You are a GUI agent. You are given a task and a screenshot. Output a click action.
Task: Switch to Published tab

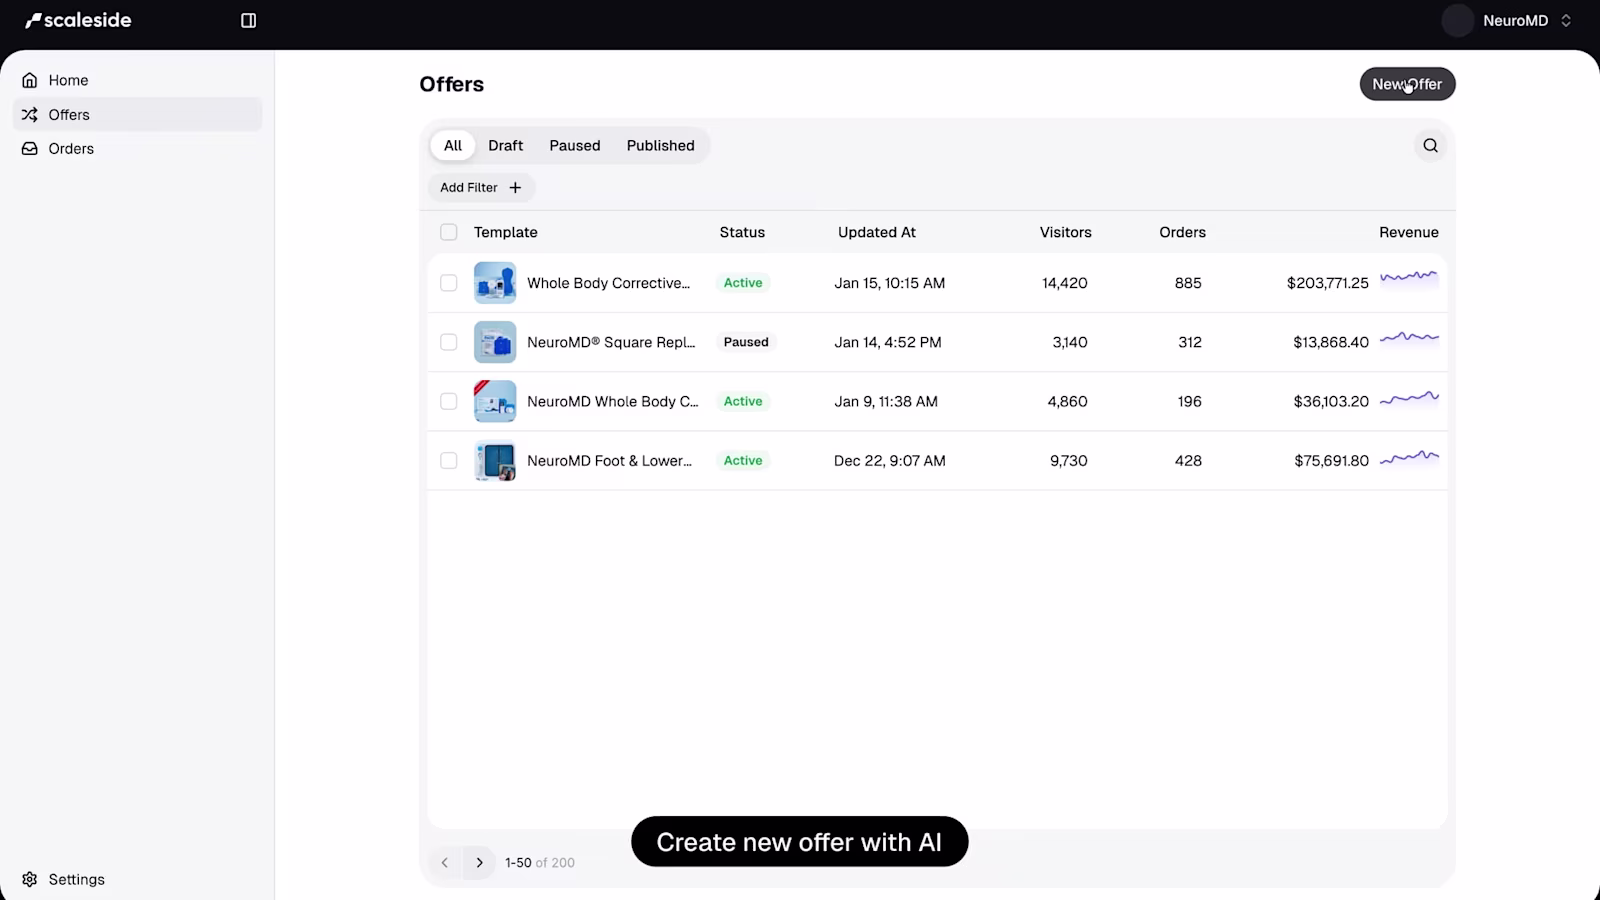661,145
